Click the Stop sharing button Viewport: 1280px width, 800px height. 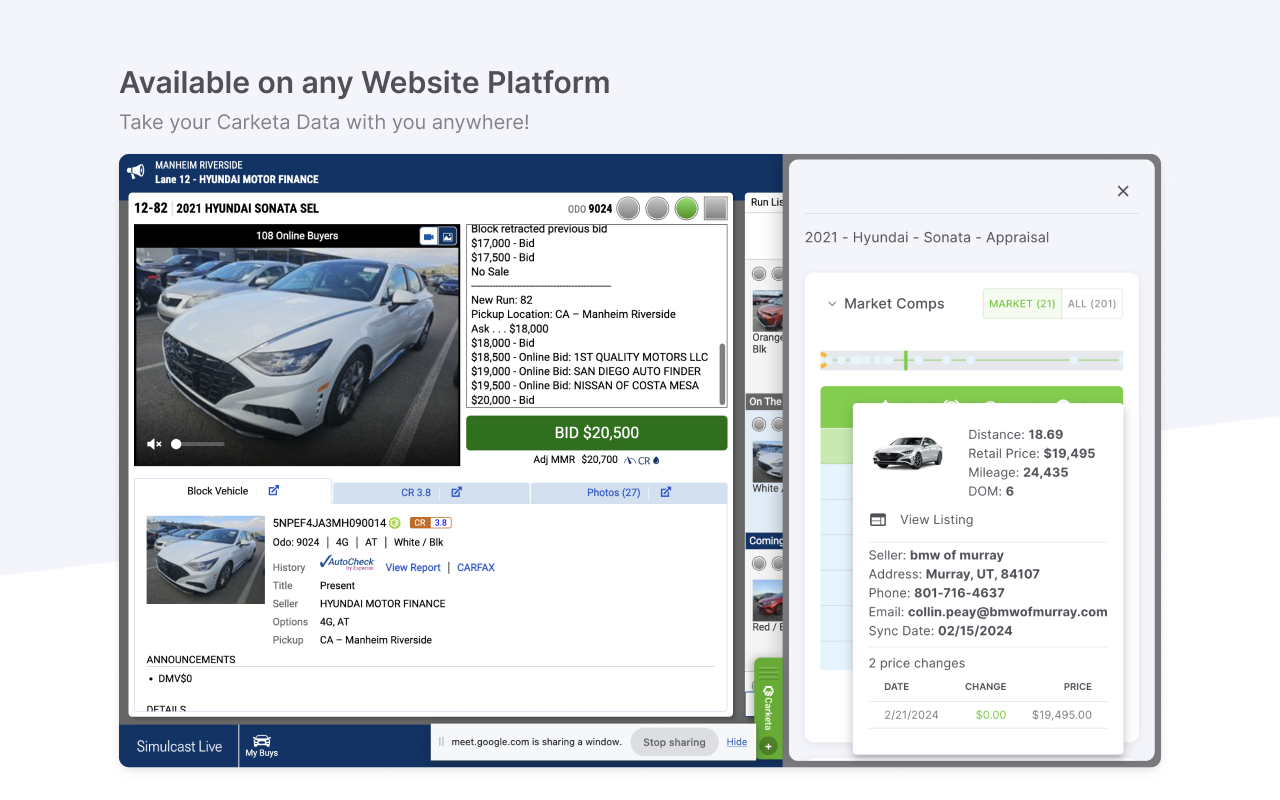[674, 742]
